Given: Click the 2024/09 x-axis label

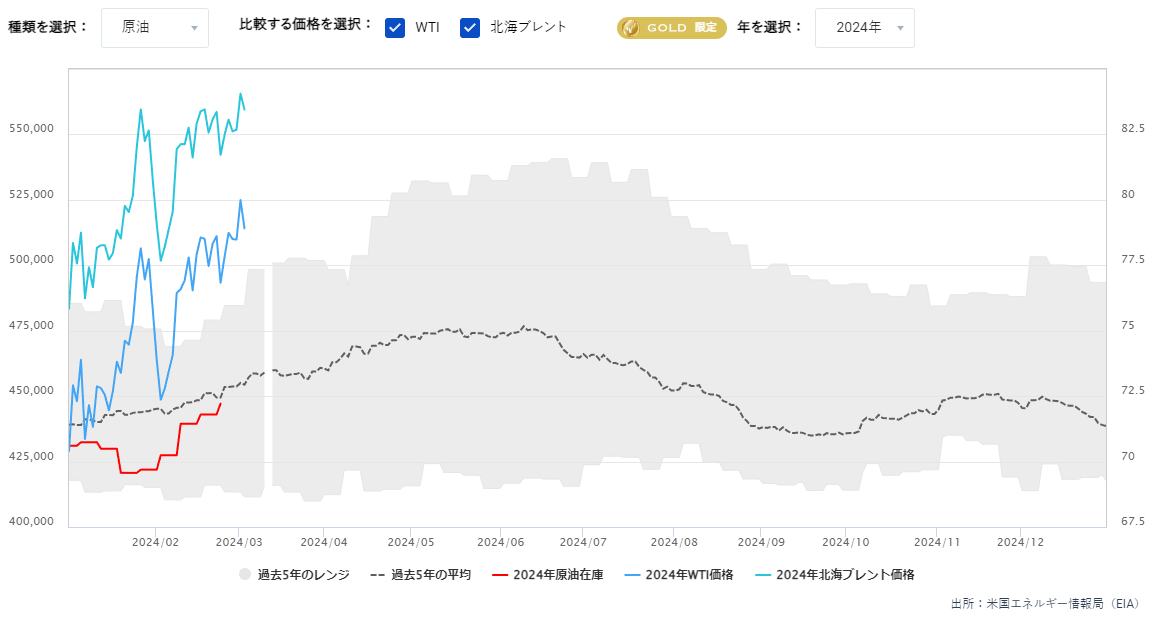Looking at the screenshot, I should (x=761, y=542).
